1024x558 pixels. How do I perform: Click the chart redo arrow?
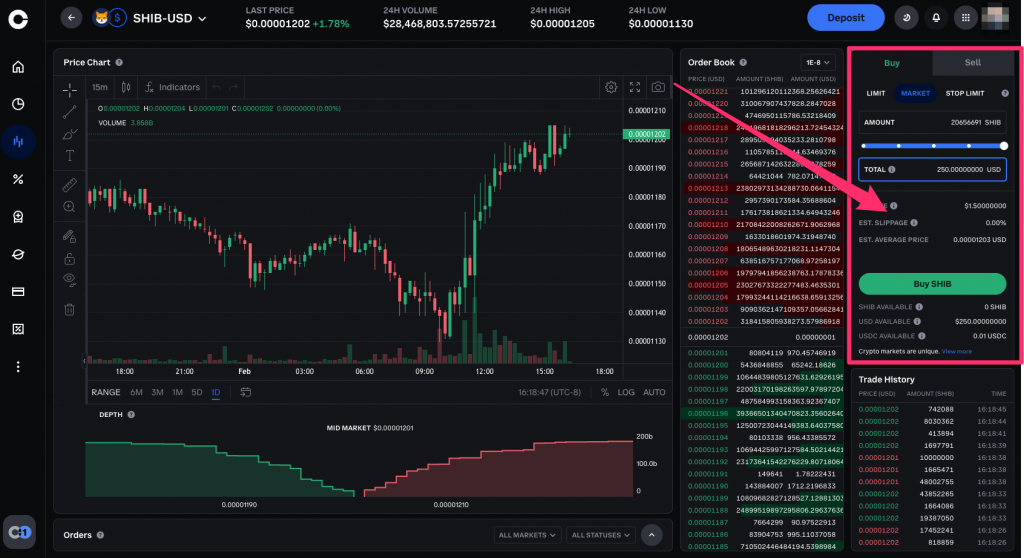coord(233,87)
